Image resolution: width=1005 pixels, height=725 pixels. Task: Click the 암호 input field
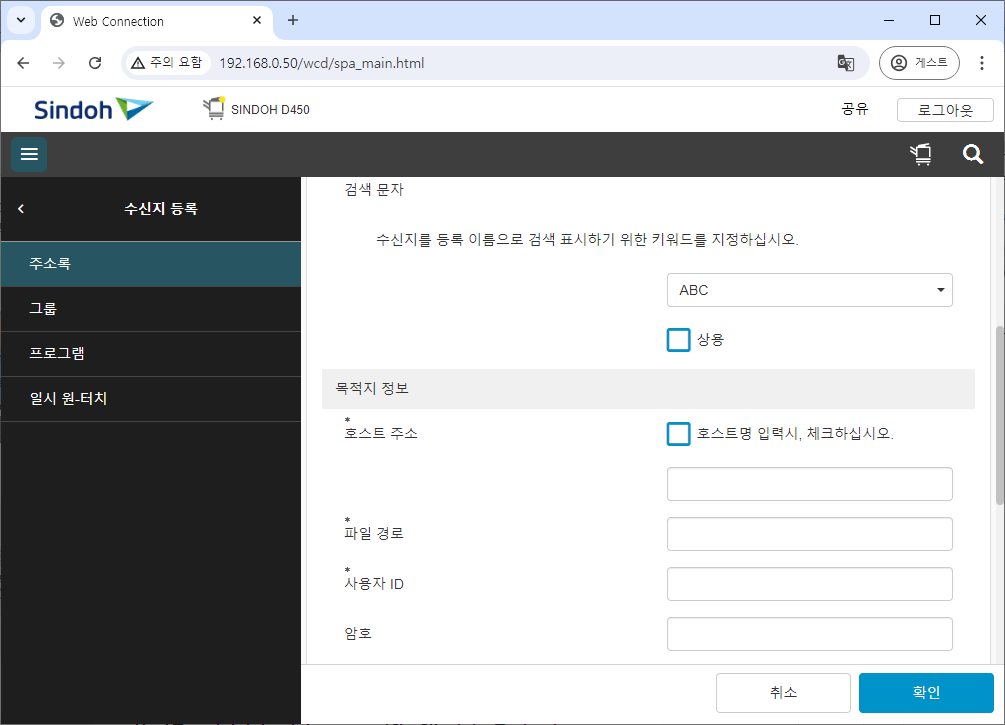click(810, 634)
